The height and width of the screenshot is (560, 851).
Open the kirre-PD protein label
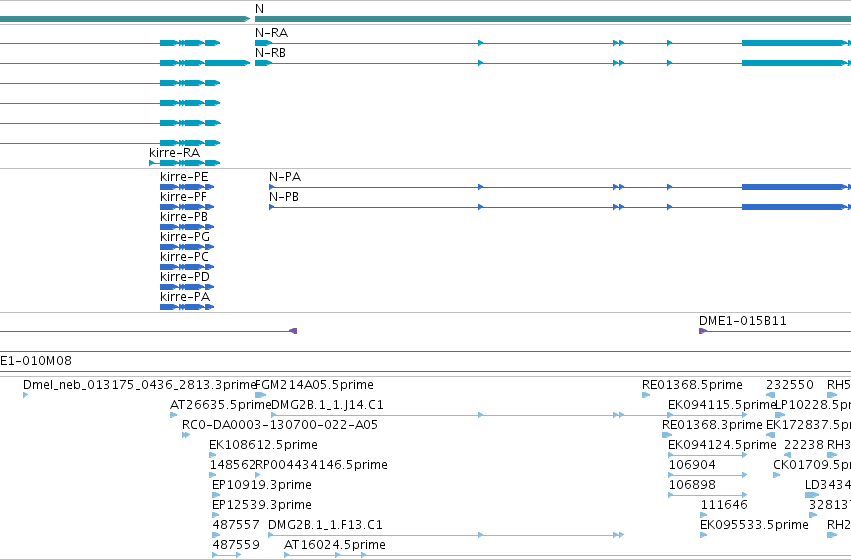[185, 277]
